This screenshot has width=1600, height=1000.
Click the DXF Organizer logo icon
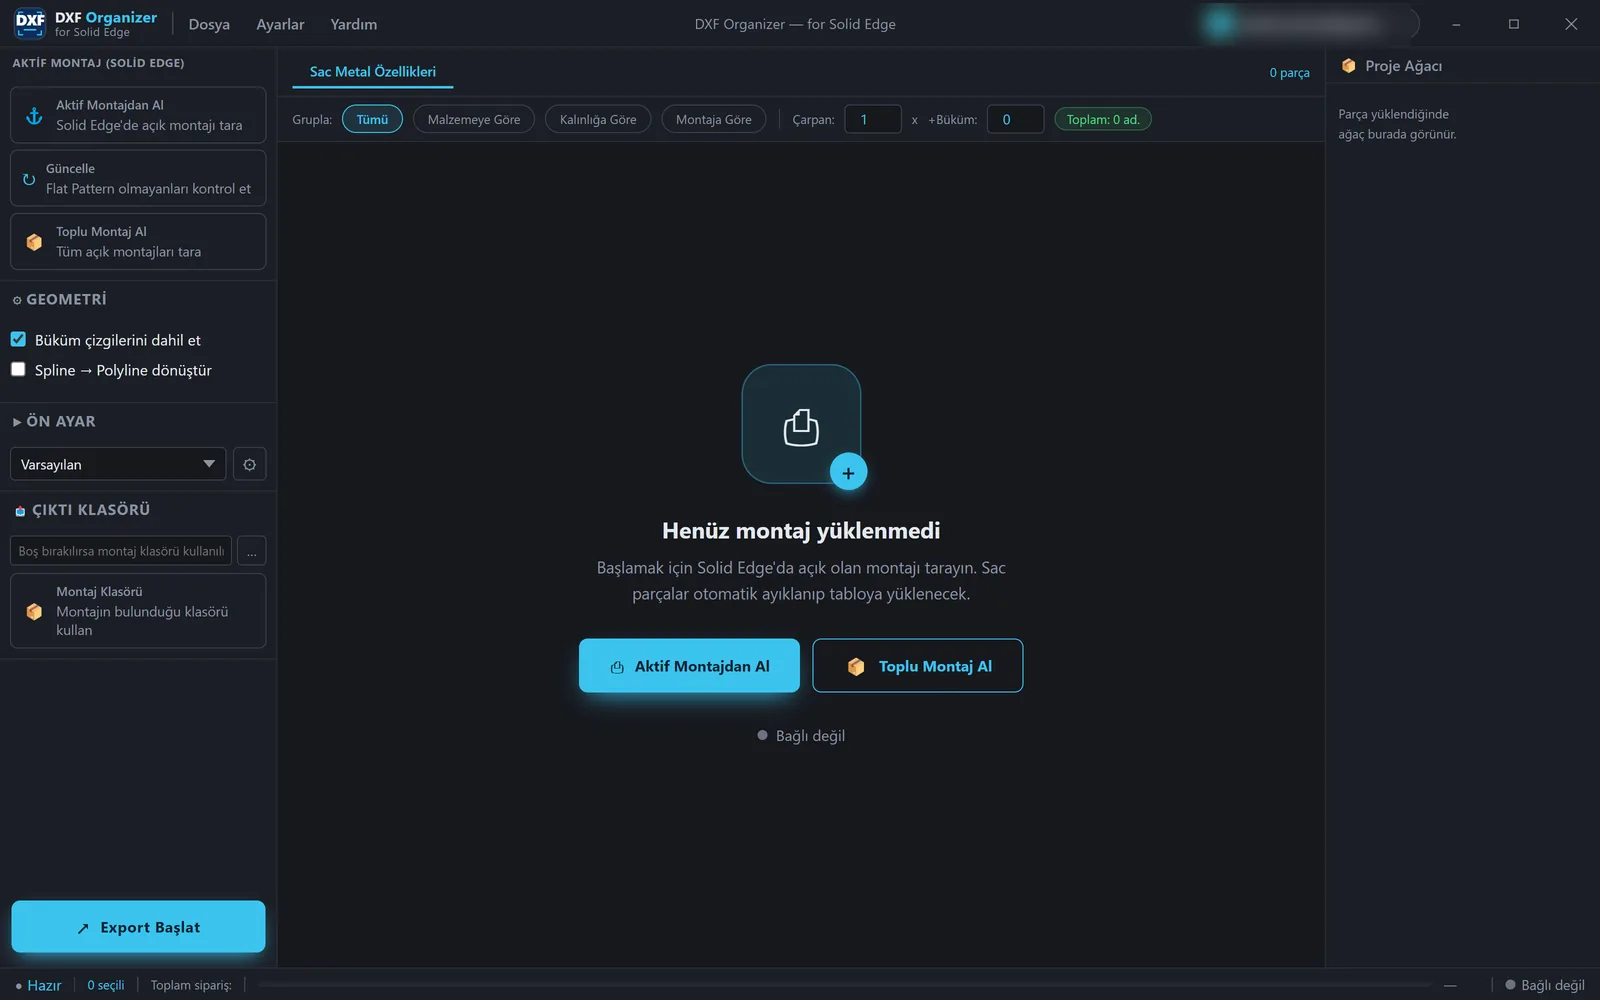(x=30, y=23)
